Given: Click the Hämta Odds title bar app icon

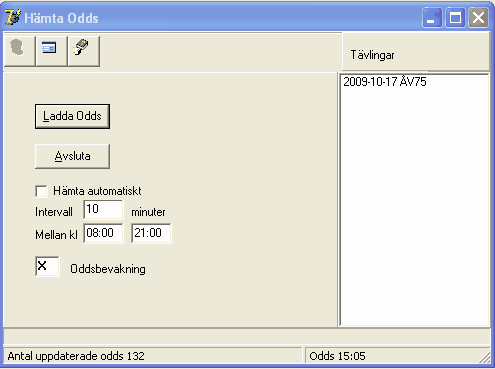Looking at the screenshot, I should [x=13, y=17].
